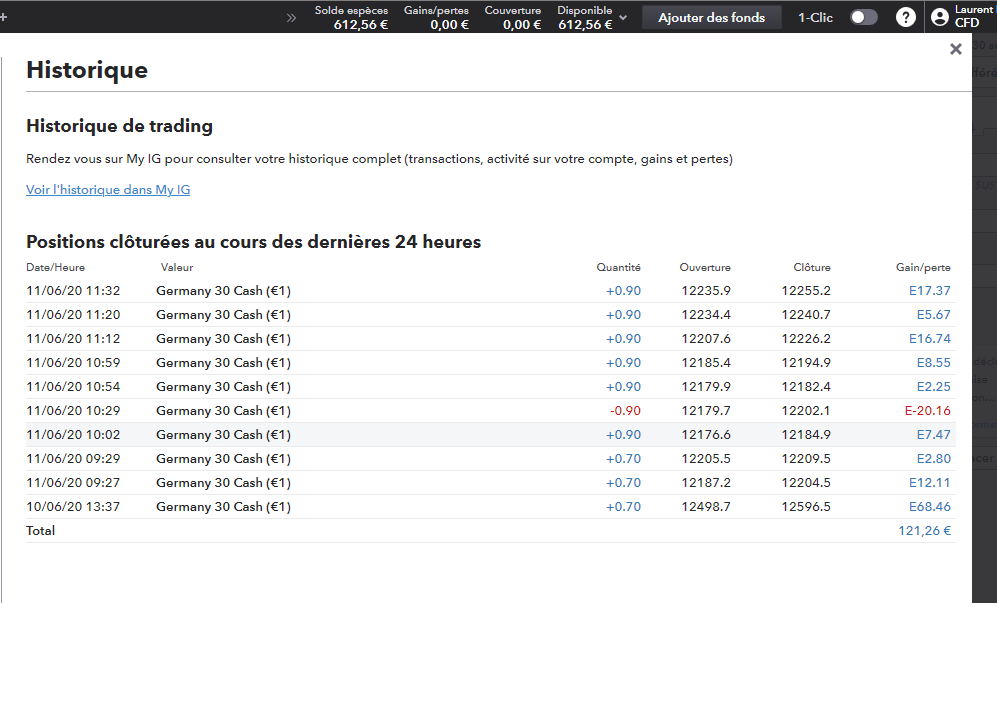The image size is (997, 717).
Task: Select the Solde espèces 612,56 € value
Action: (361, 25)
